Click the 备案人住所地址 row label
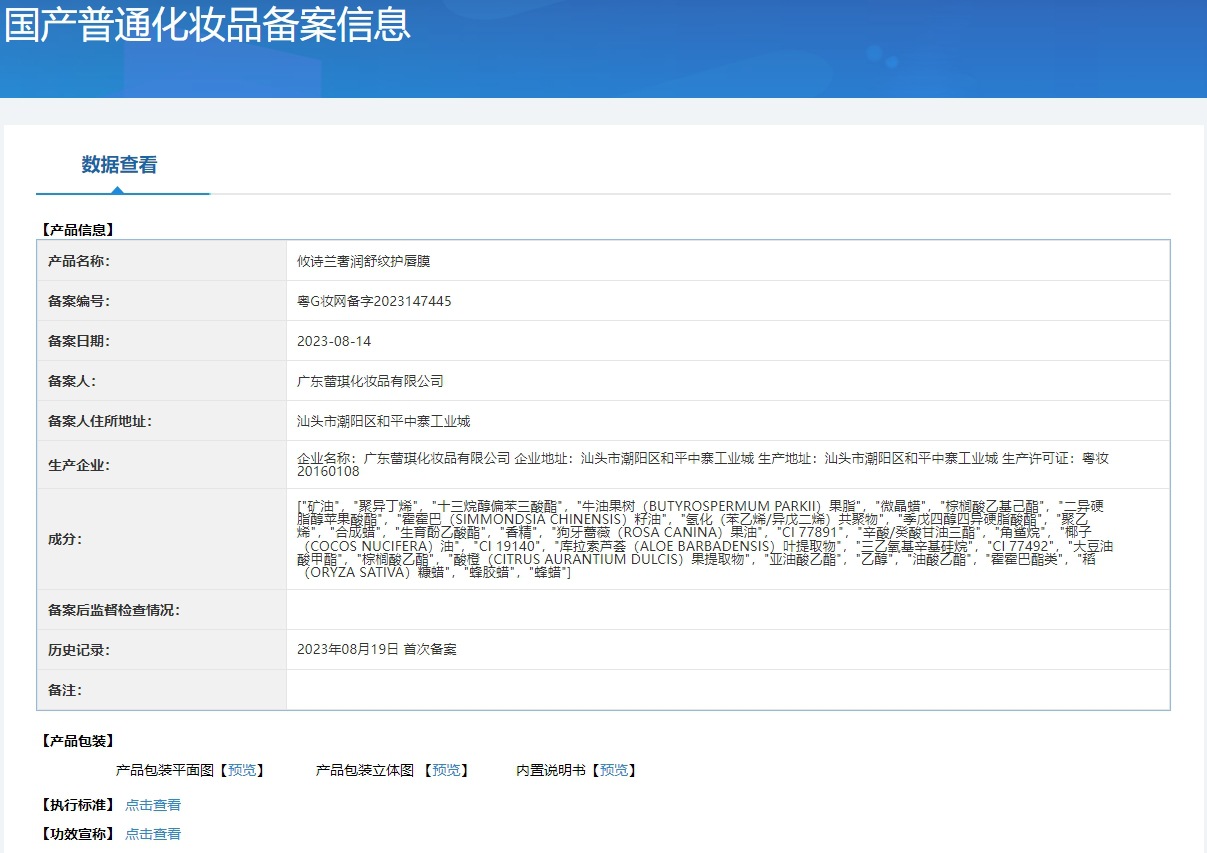The height and width of the screenshot is (853, 1207). click(100, 421)
